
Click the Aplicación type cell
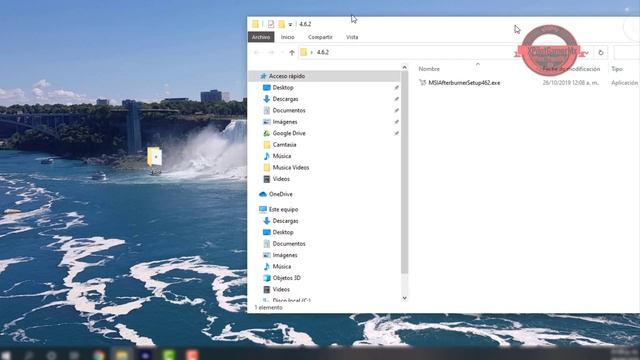[x=624, y=83]
